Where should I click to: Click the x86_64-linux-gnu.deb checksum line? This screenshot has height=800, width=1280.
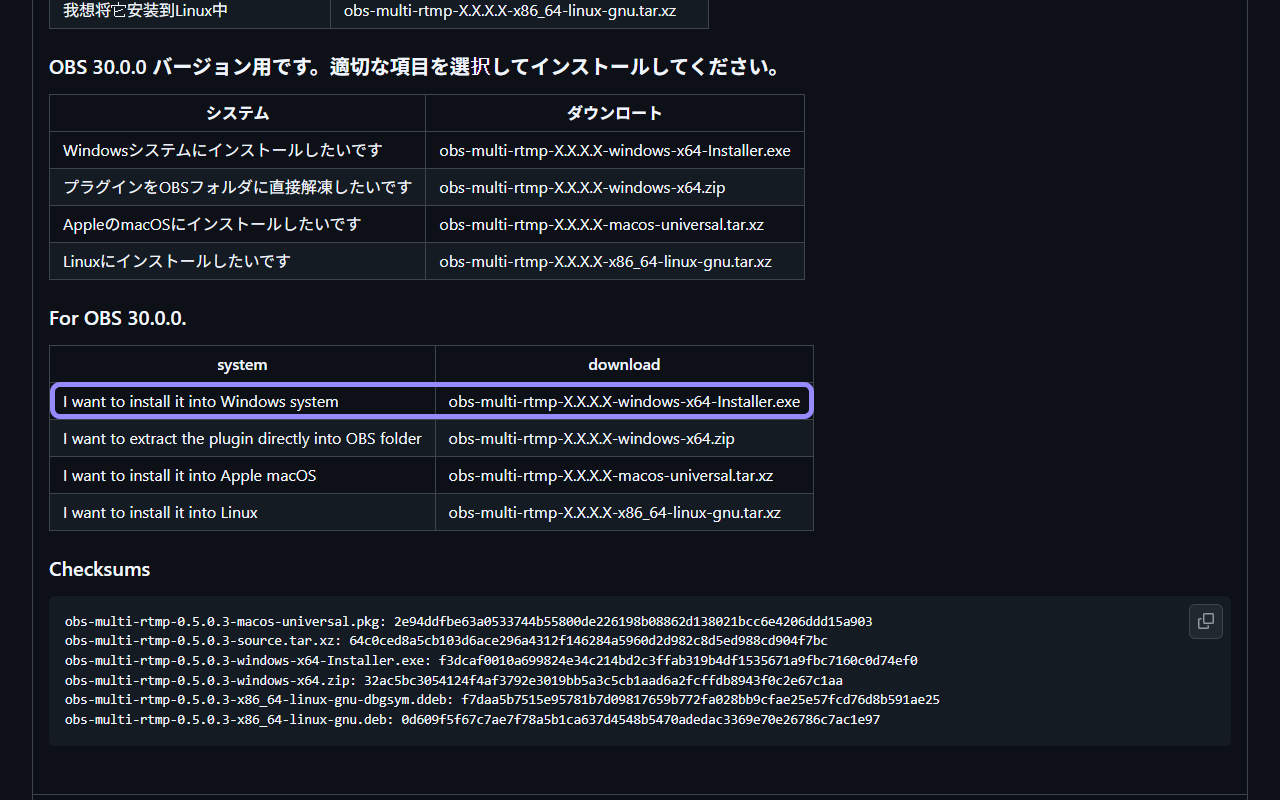[x=472, y=720]
